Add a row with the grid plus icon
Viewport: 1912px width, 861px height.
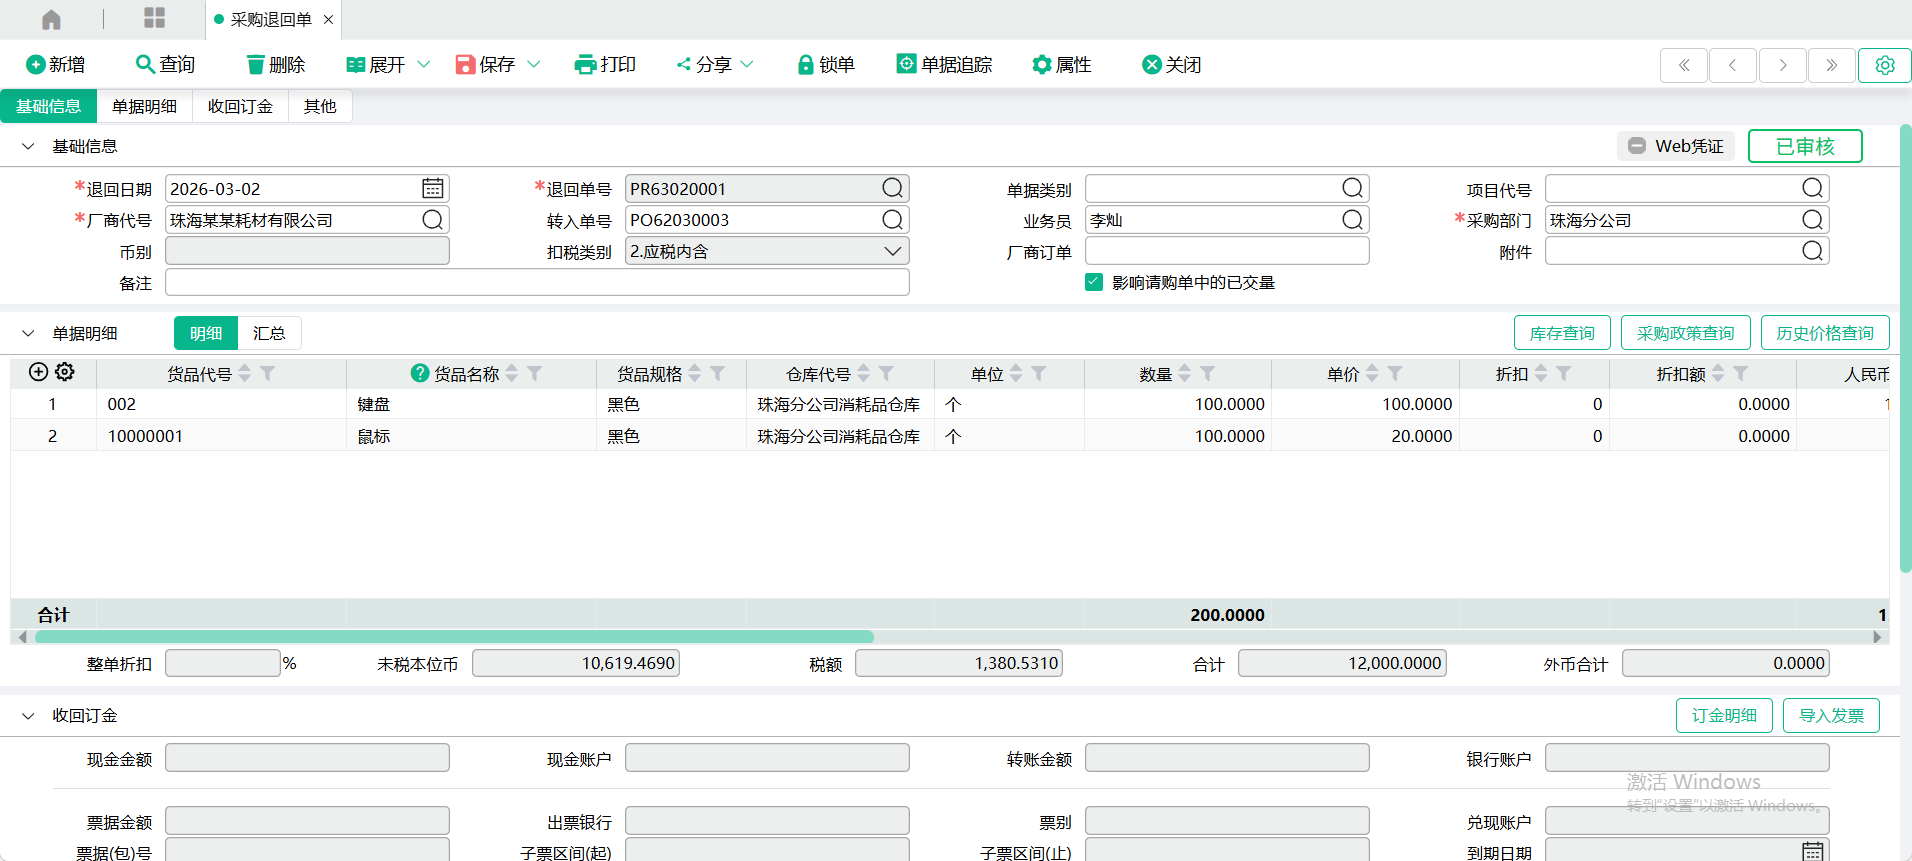tap(38, 372)
